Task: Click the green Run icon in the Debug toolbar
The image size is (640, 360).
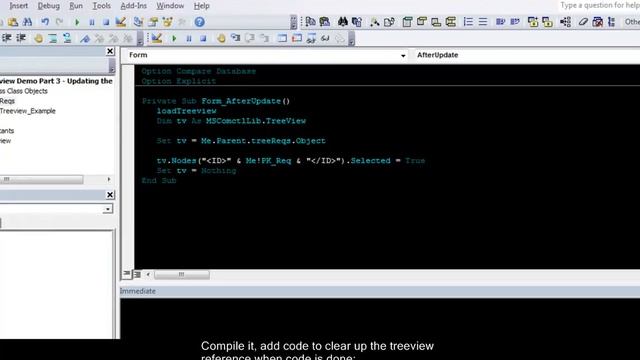Action: pos(174,38)
